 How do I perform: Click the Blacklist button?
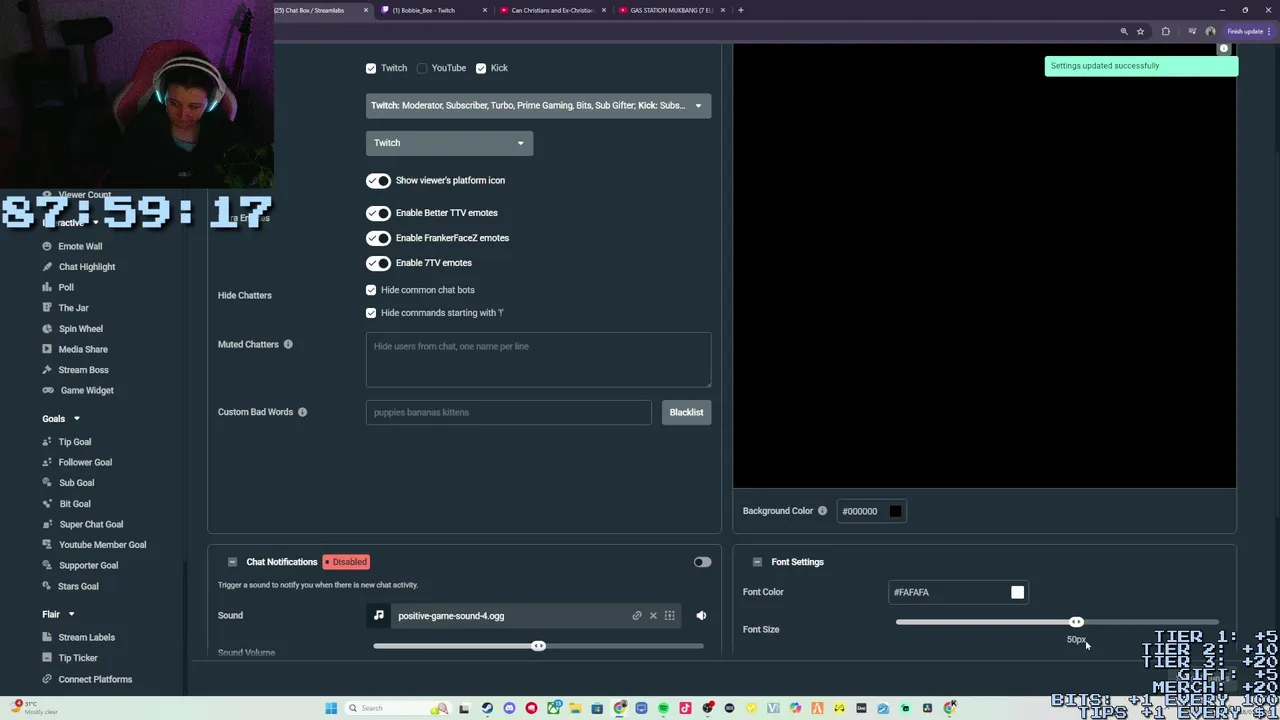click(x=686, y=412)
